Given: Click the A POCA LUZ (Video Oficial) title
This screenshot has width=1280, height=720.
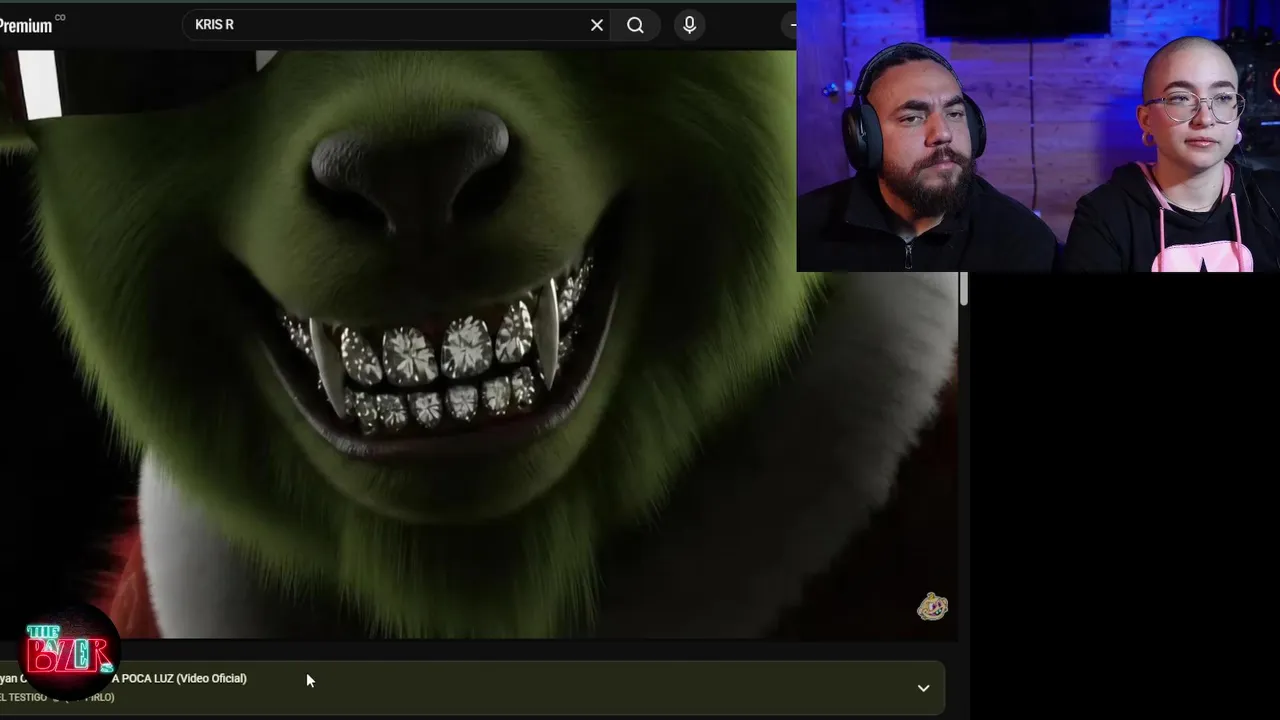Looking at the screenshot, I should [178, 678].
